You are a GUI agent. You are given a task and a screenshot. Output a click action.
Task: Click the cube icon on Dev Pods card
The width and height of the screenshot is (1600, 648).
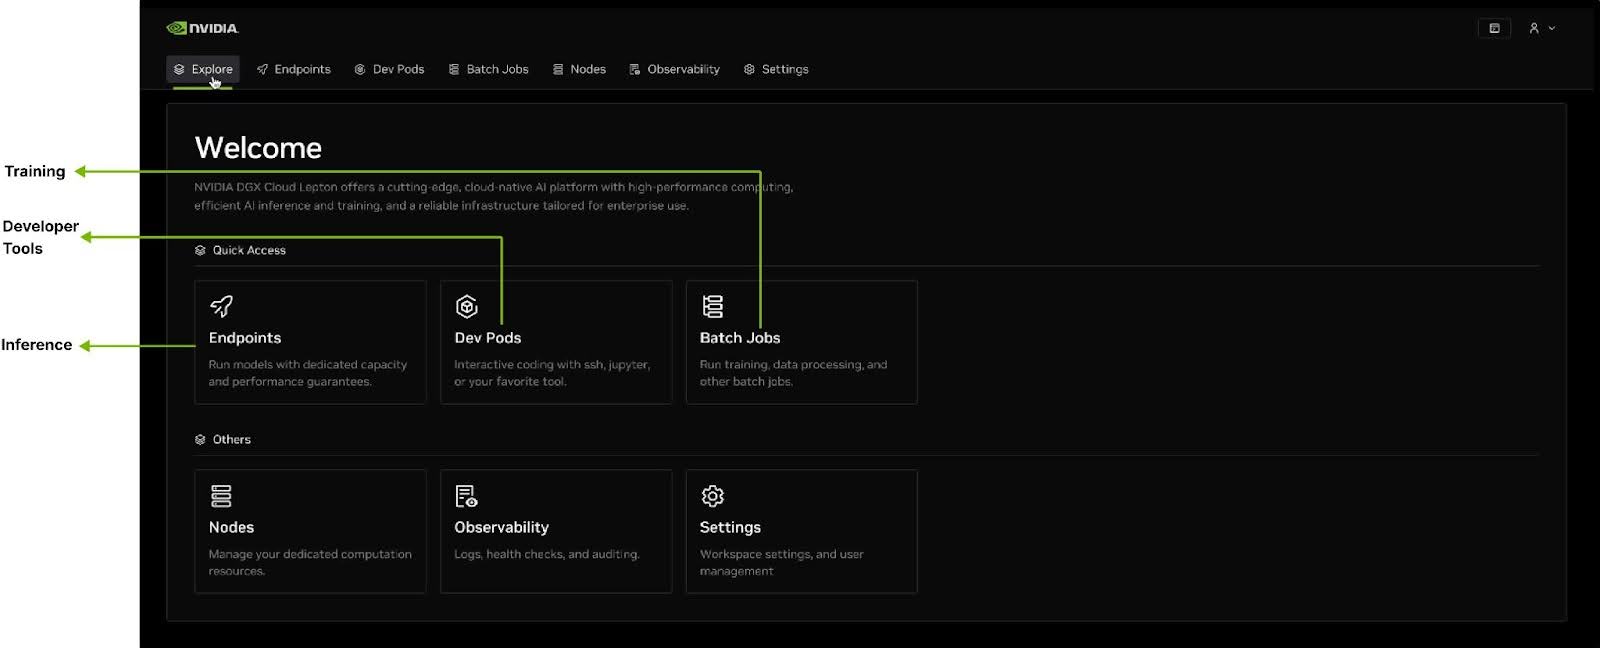tap(466, 306)
